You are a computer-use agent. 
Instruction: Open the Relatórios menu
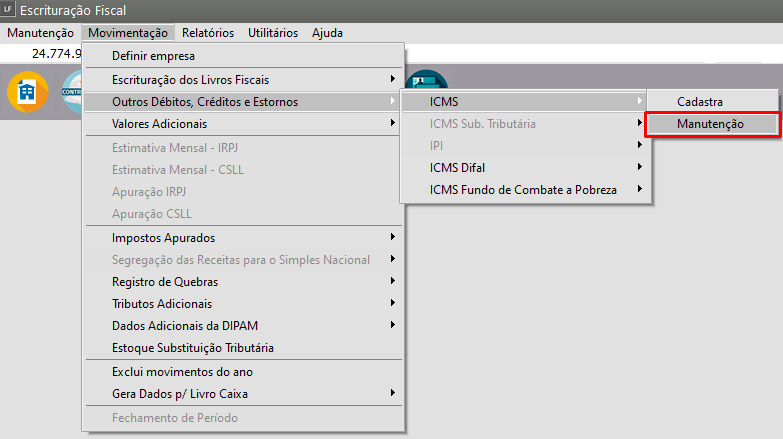(x=210, y=32)
